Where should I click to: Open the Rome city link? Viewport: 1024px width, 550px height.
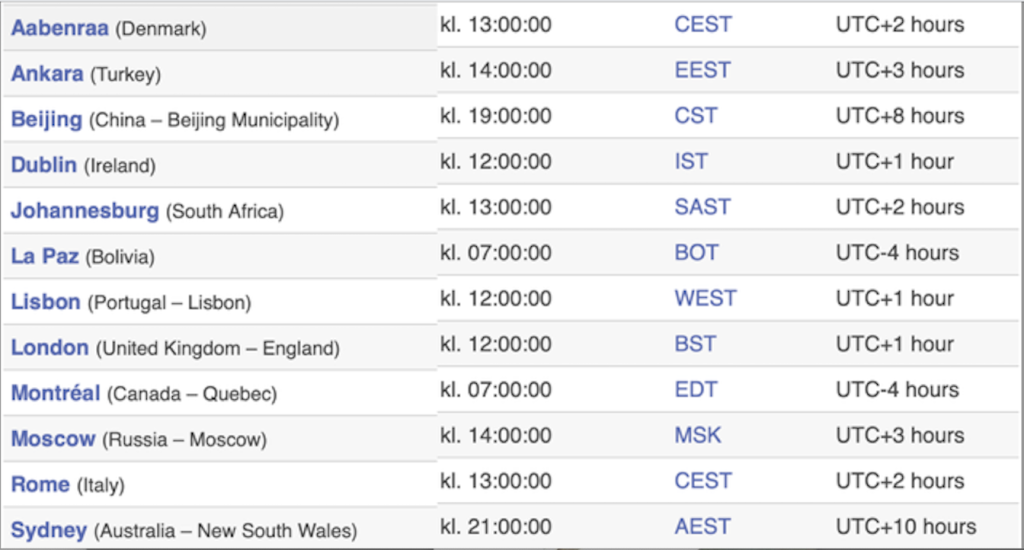[40, 485]
